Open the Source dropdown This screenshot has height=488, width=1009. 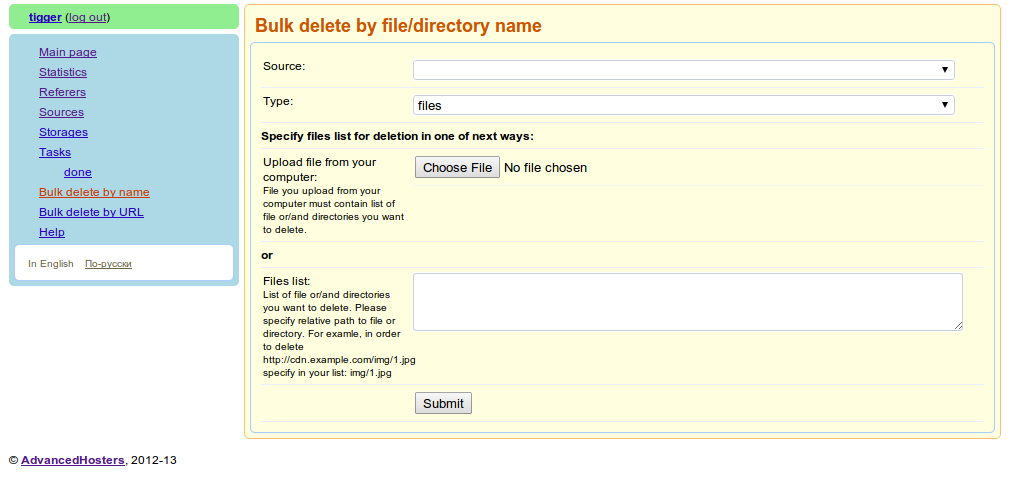point(683,70)
